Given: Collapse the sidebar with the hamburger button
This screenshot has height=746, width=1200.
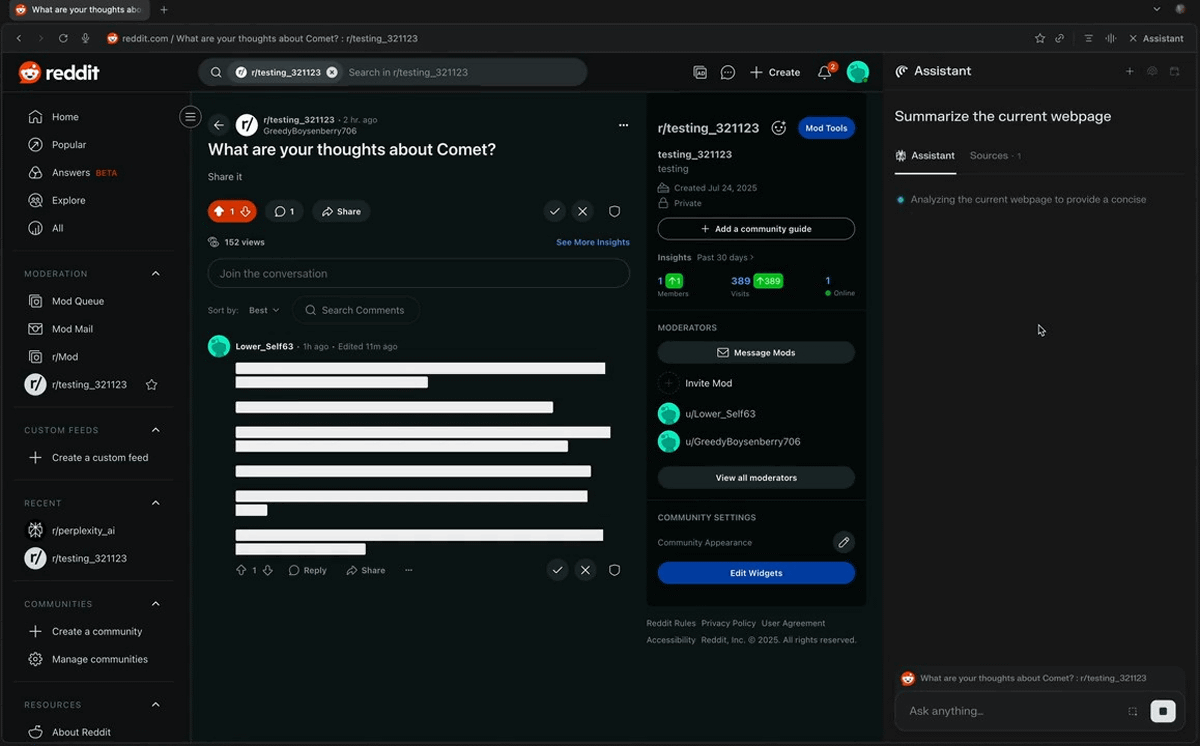Looking at the screenshot, I should [x=190, y=117].
